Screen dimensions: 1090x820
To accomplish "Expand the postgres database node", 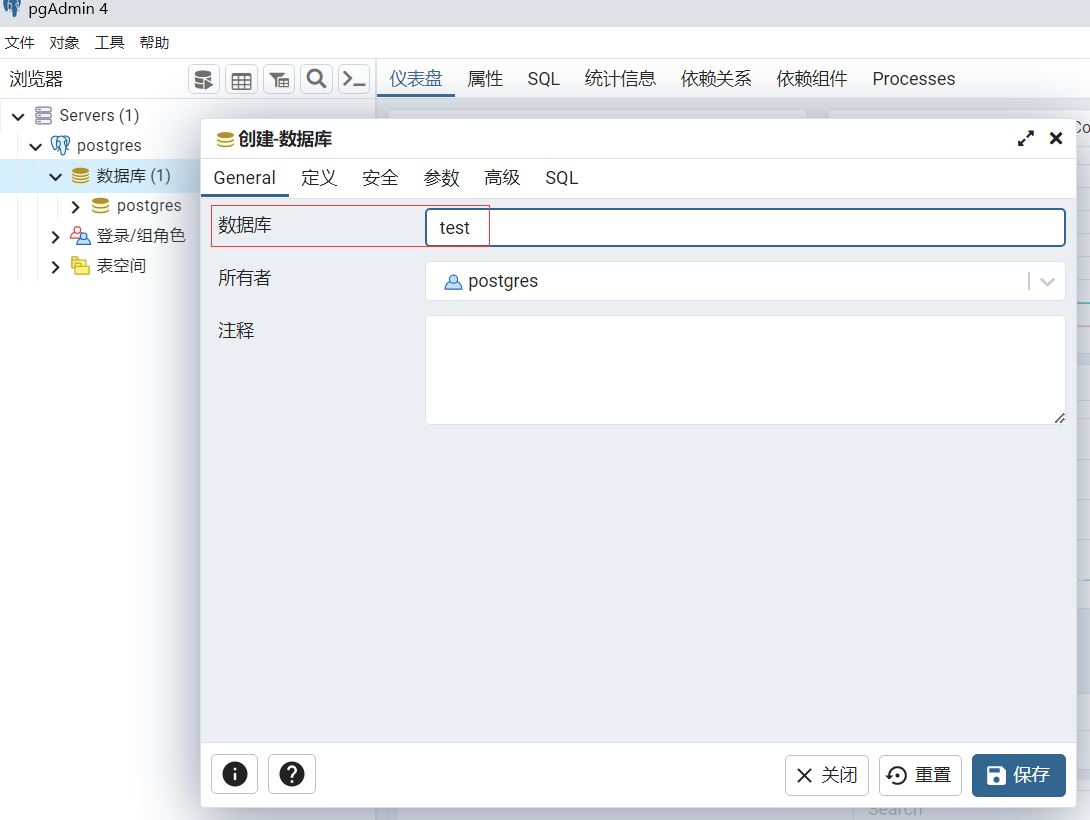I will (x=76, y=206).
